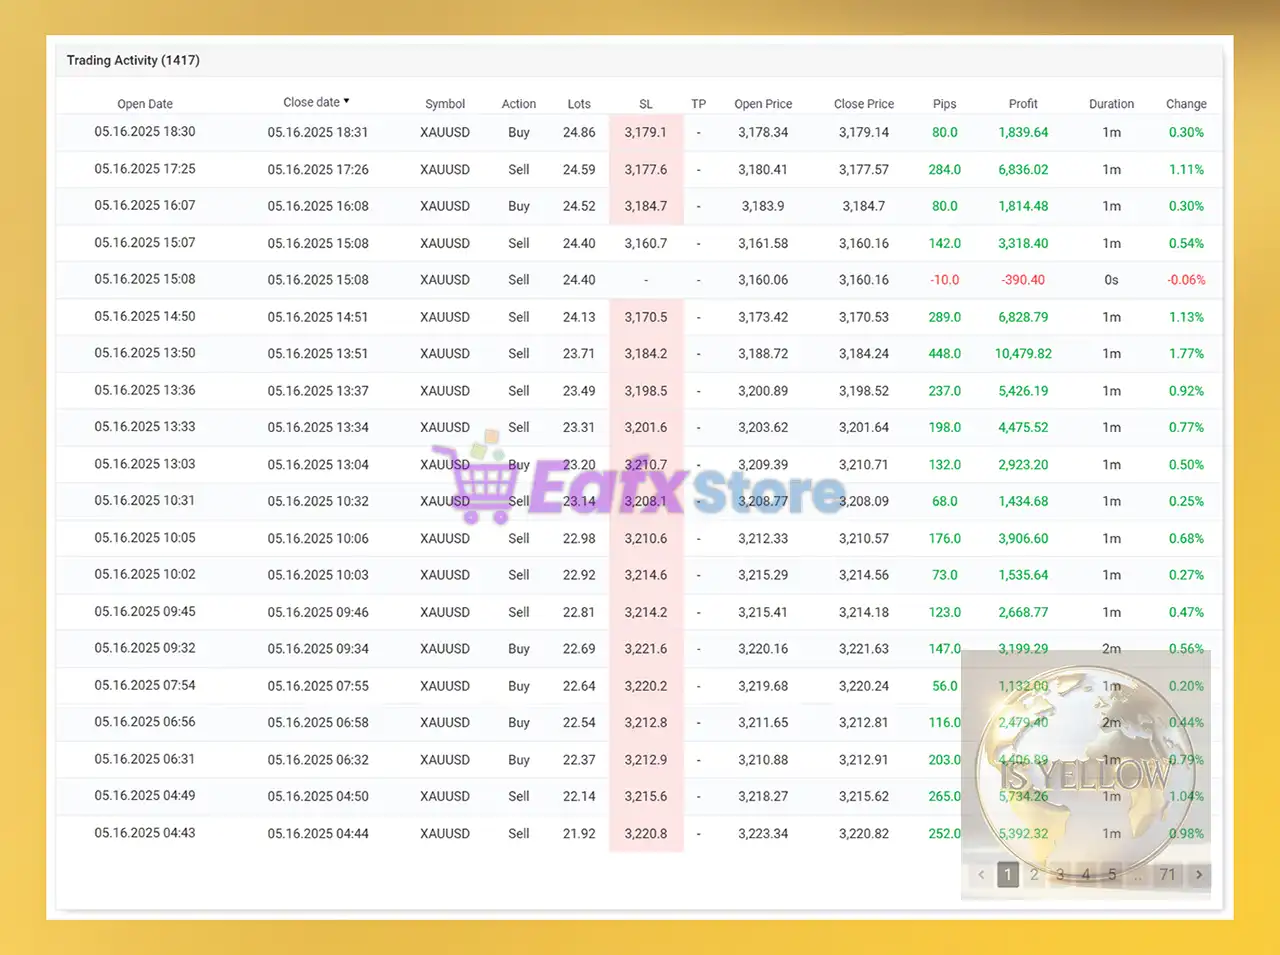This screenshot has height=955, width=1280.
Task: Click profit value 2,668.77
Action: tap(1023, 612)
